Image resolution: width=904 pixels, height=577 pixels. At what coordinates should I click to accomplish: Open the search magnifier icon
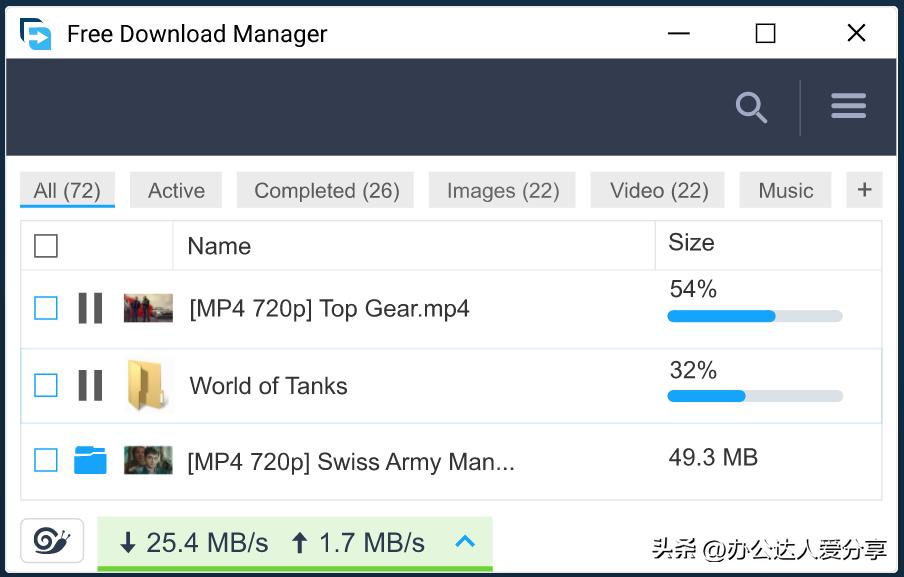(x=751, y=107)
